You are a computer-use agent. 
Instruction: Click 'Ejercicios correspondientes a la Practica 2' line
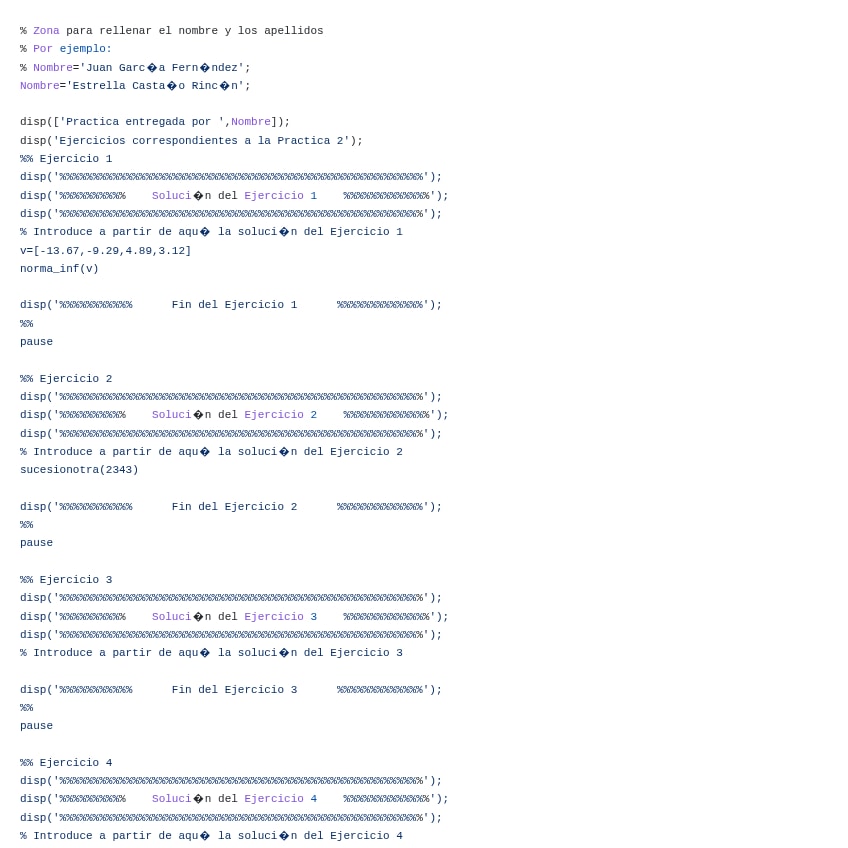click(191, 141)
